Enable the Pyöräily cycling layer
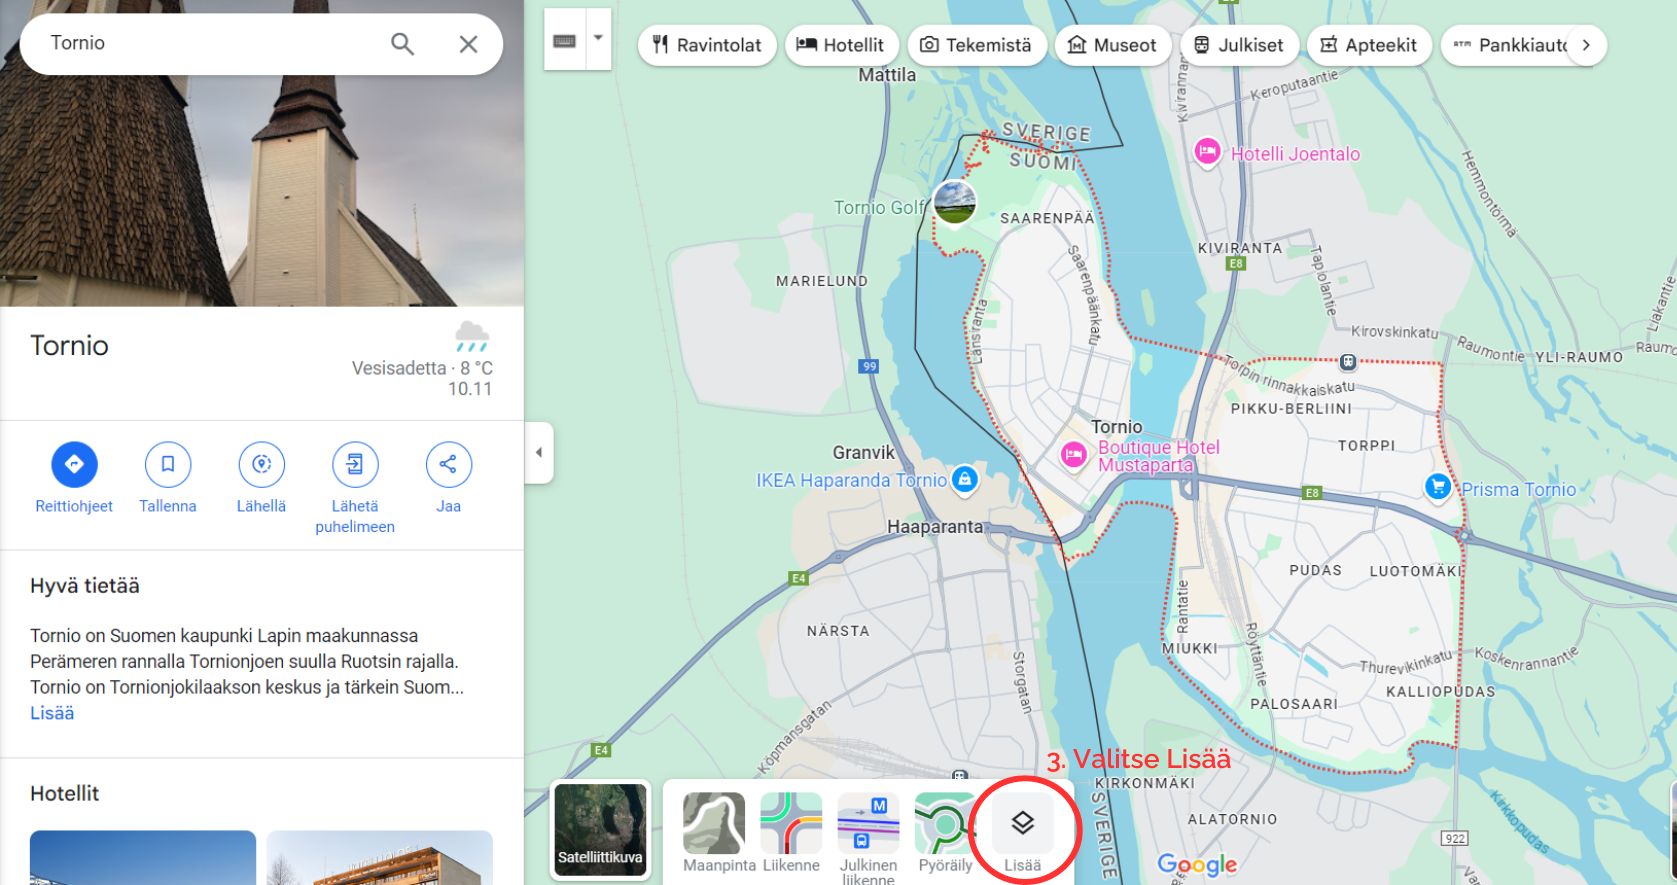Viewport: 1677px width, 885px height. tap(945, 833)
